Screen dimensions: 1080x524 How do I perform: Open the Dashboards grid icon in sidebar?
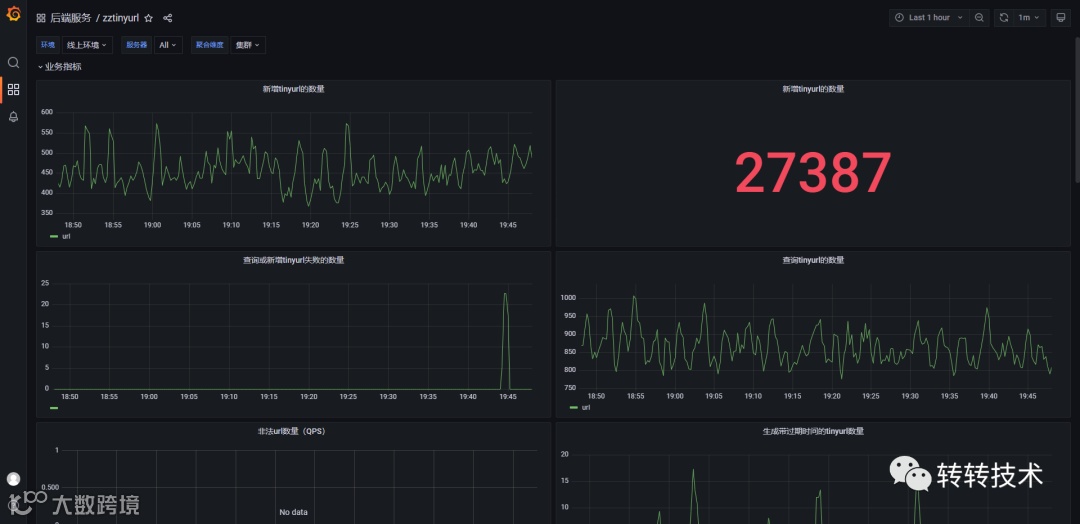[13, 90]
